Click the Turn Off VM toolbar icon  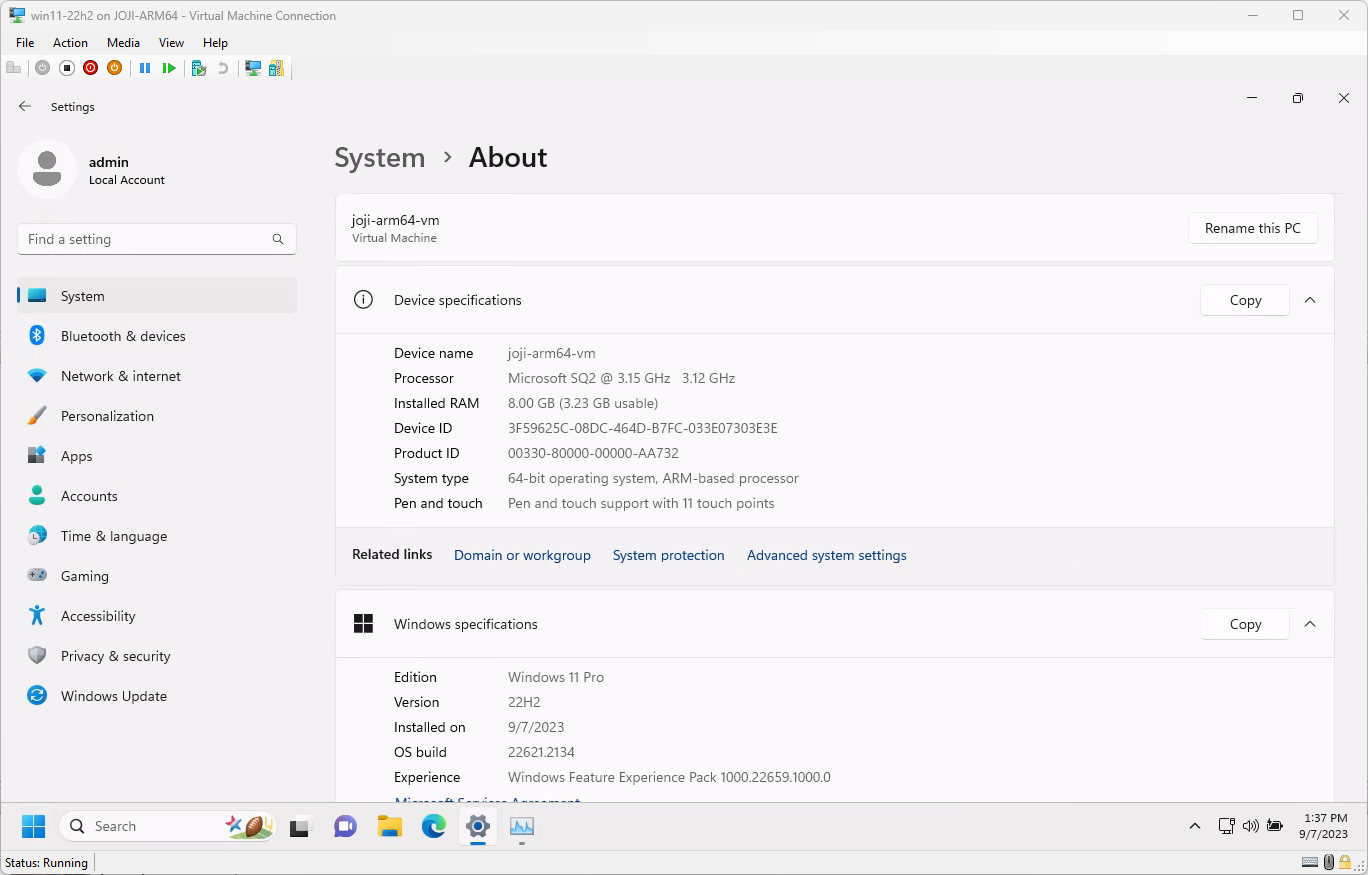67,68
